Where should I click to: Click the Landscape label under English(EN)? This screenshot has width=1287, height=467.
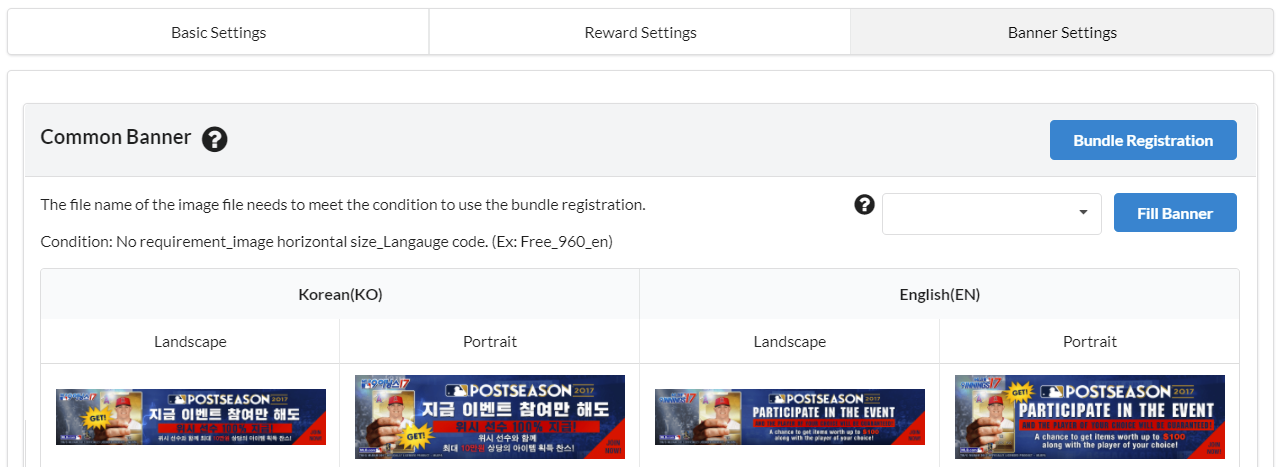(790, 341)
